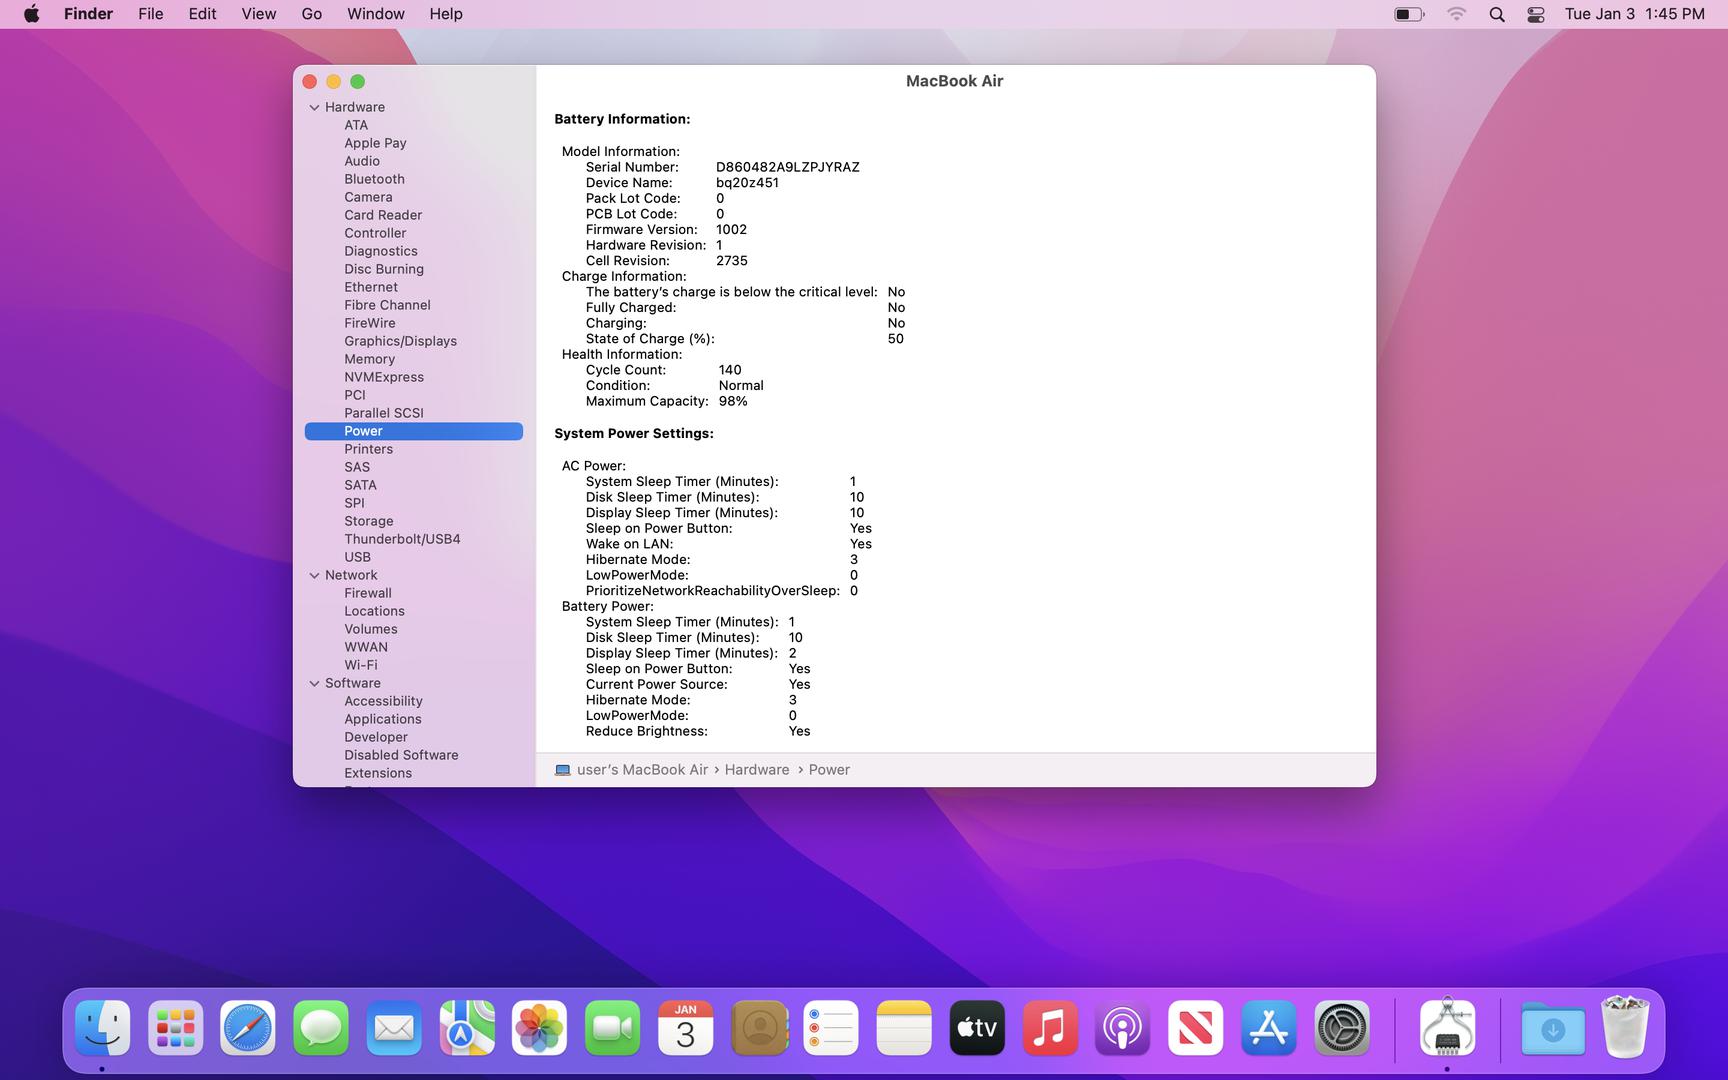
Task: Open System Preferences in Dock
Action: [x=1342, y=1028]
